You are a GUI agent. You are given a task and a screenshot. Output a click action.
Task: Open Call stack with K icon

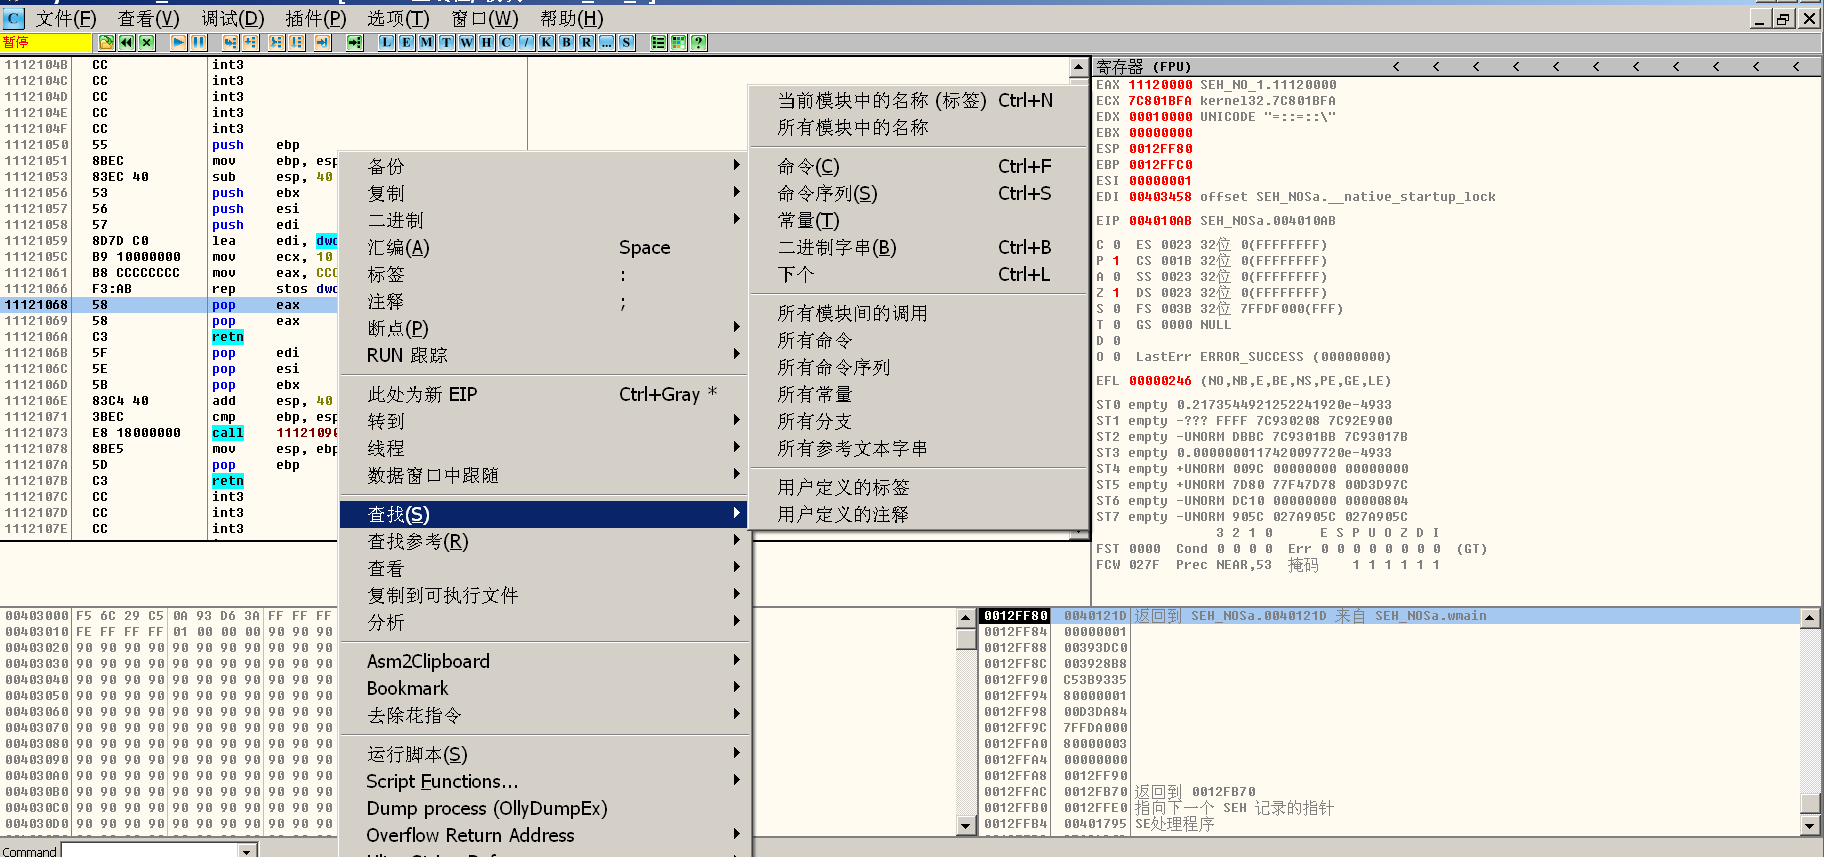tap(546, 42)
